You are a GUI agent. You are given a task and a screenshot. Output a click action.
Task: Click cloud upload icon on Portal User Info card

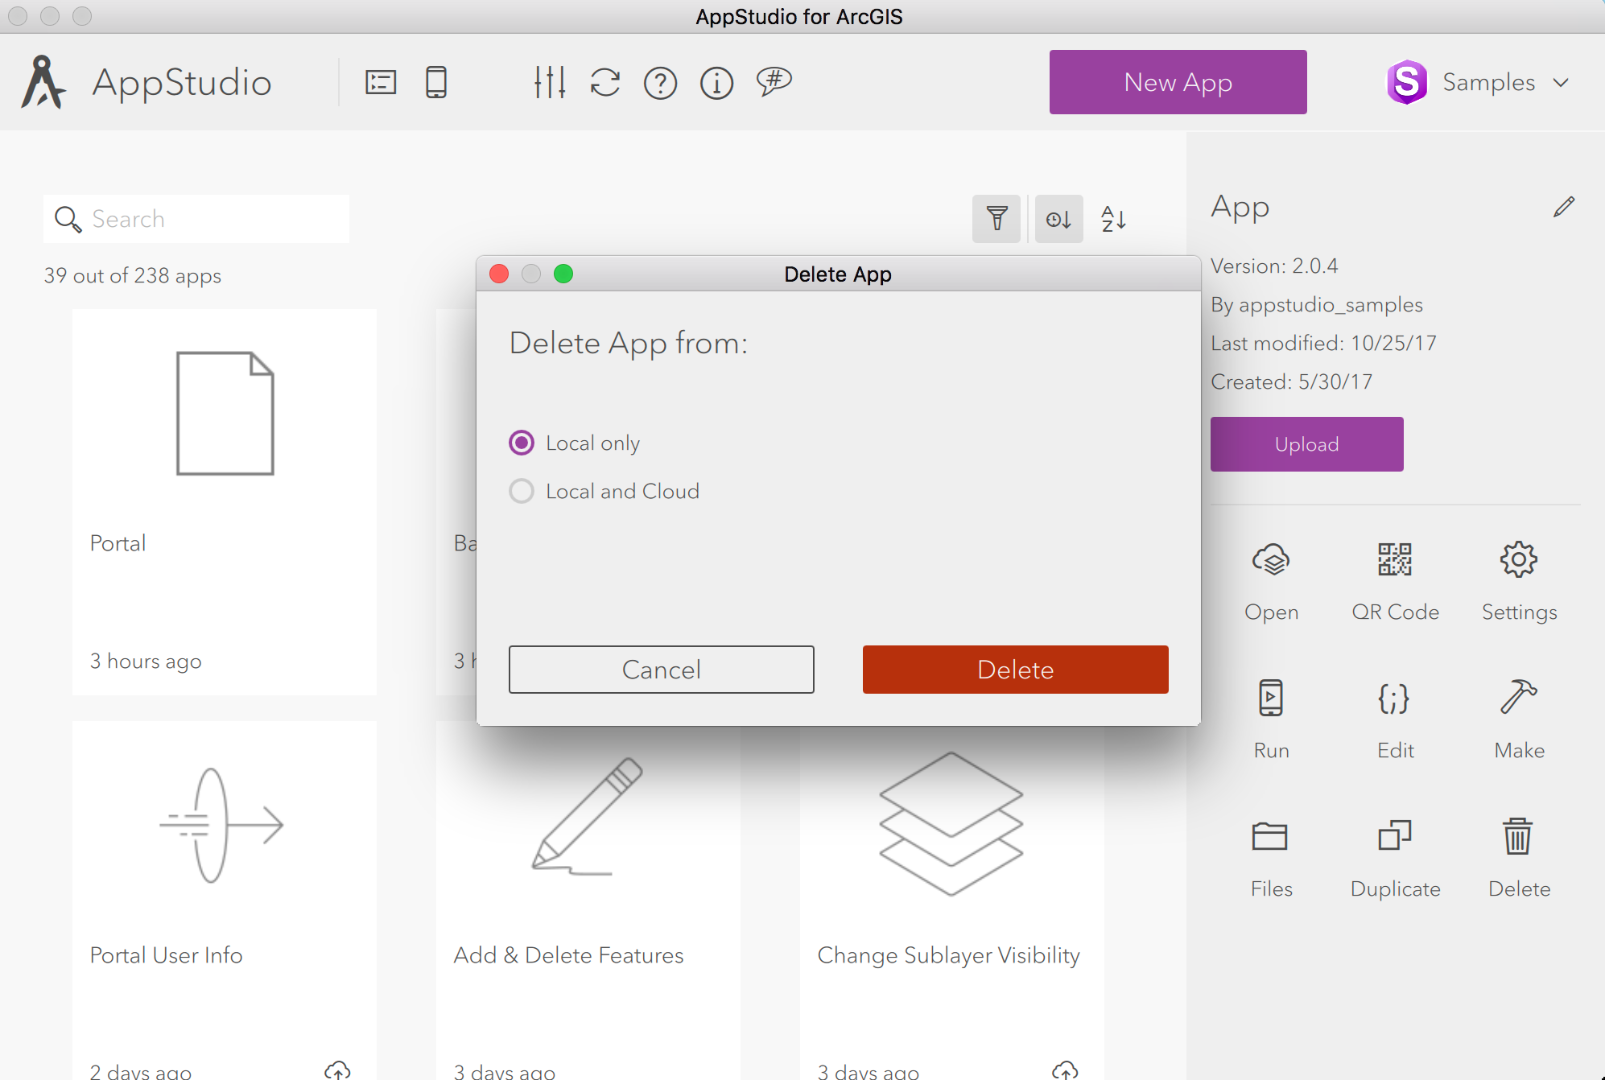coord(338,1071)
